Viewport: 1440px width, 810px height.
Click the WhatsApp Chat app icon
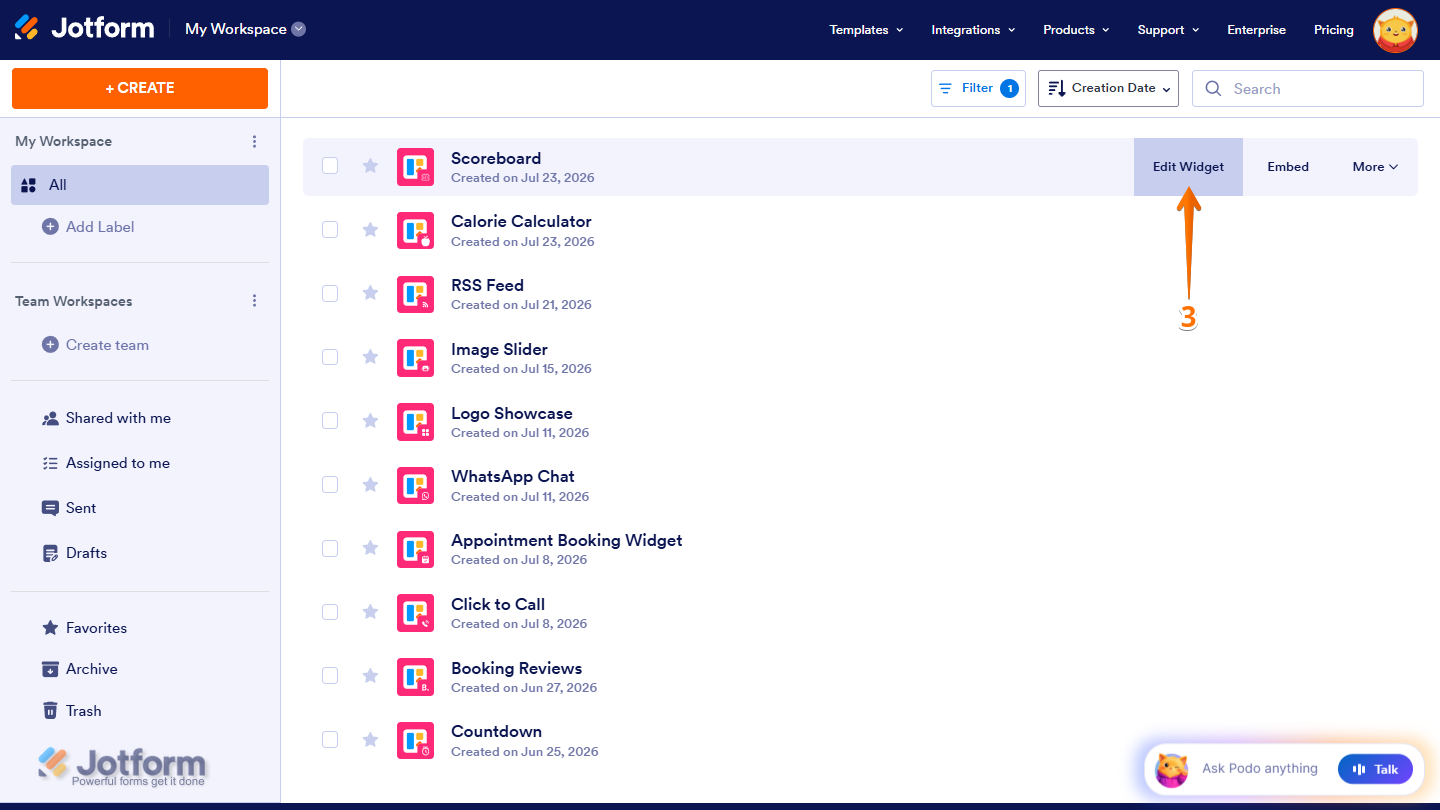415,486
